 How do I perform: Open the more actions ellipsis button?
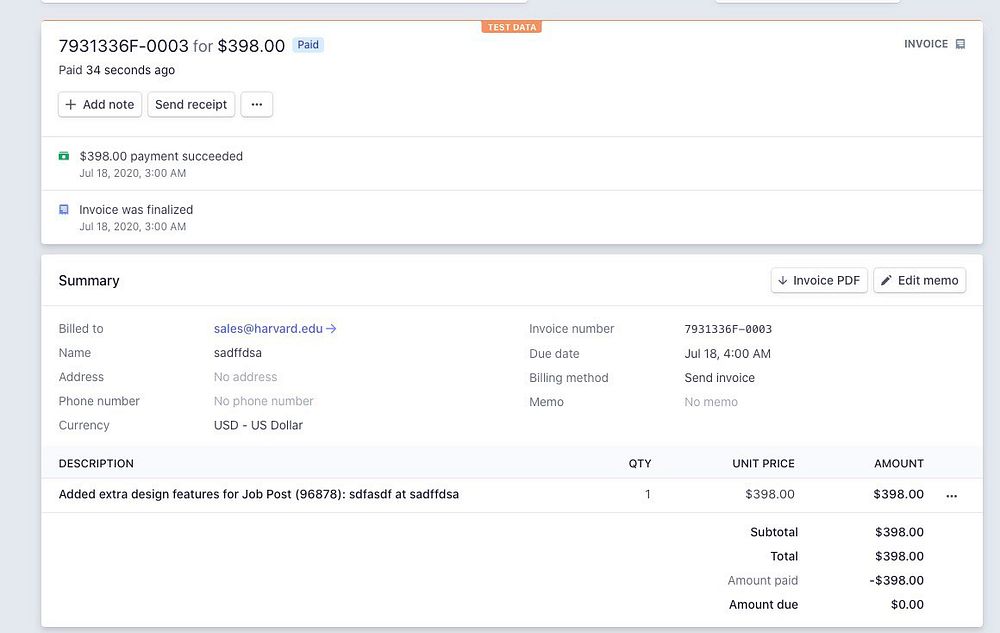[x=256, y=104]
